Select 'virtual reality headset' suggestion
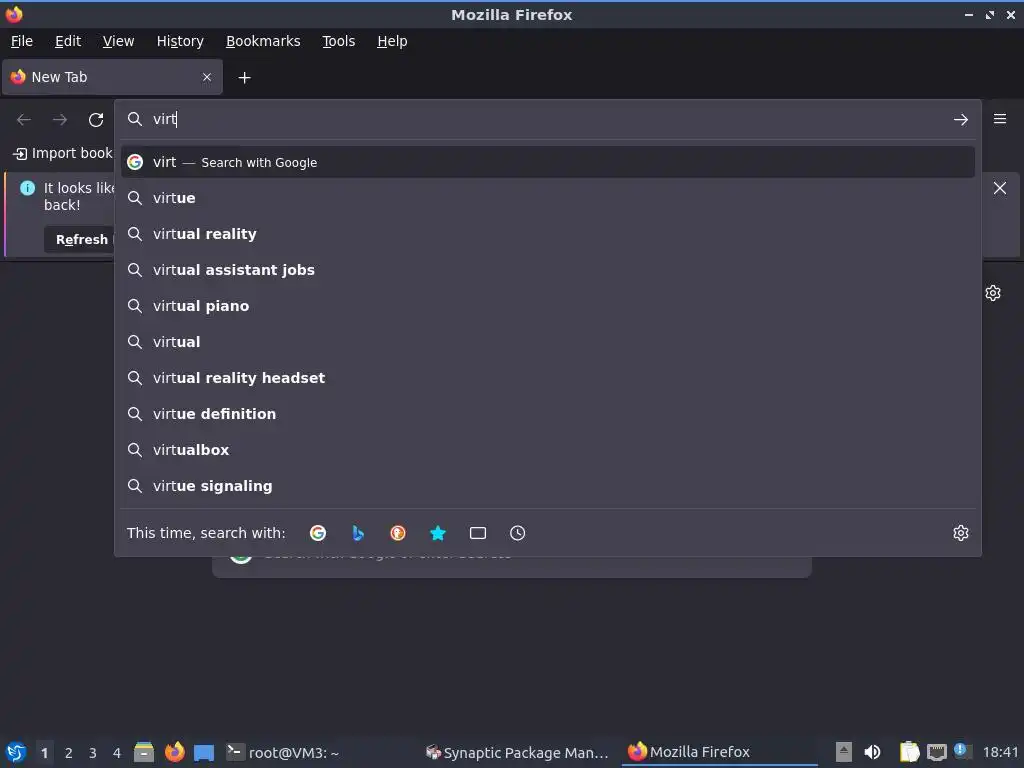This screenshot has height=768, width=1024. pyautogui.click(x=547, y=377)
